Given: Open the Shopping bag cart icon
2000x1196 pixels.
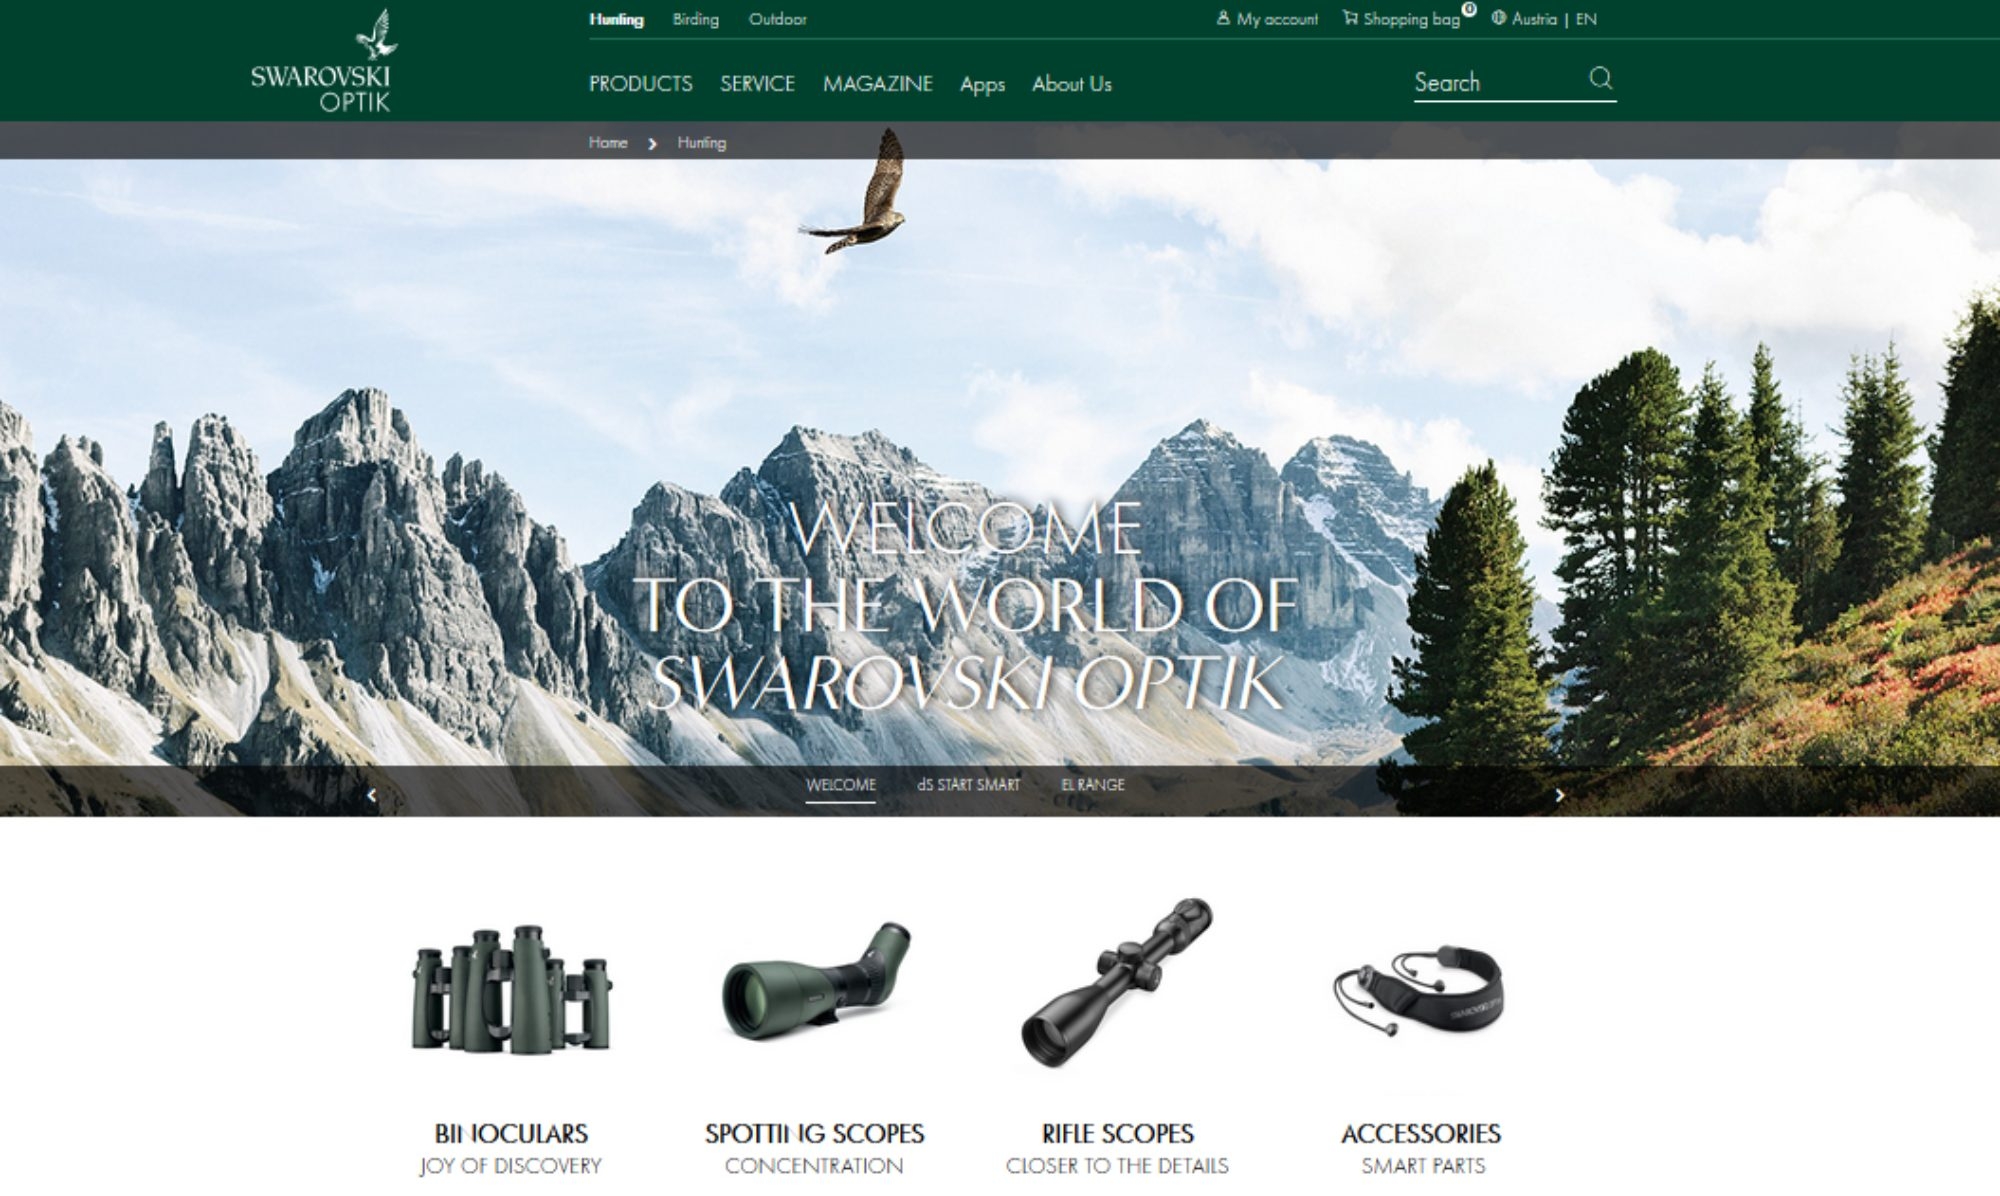Looking at the screenshot, I should 1349,18.
